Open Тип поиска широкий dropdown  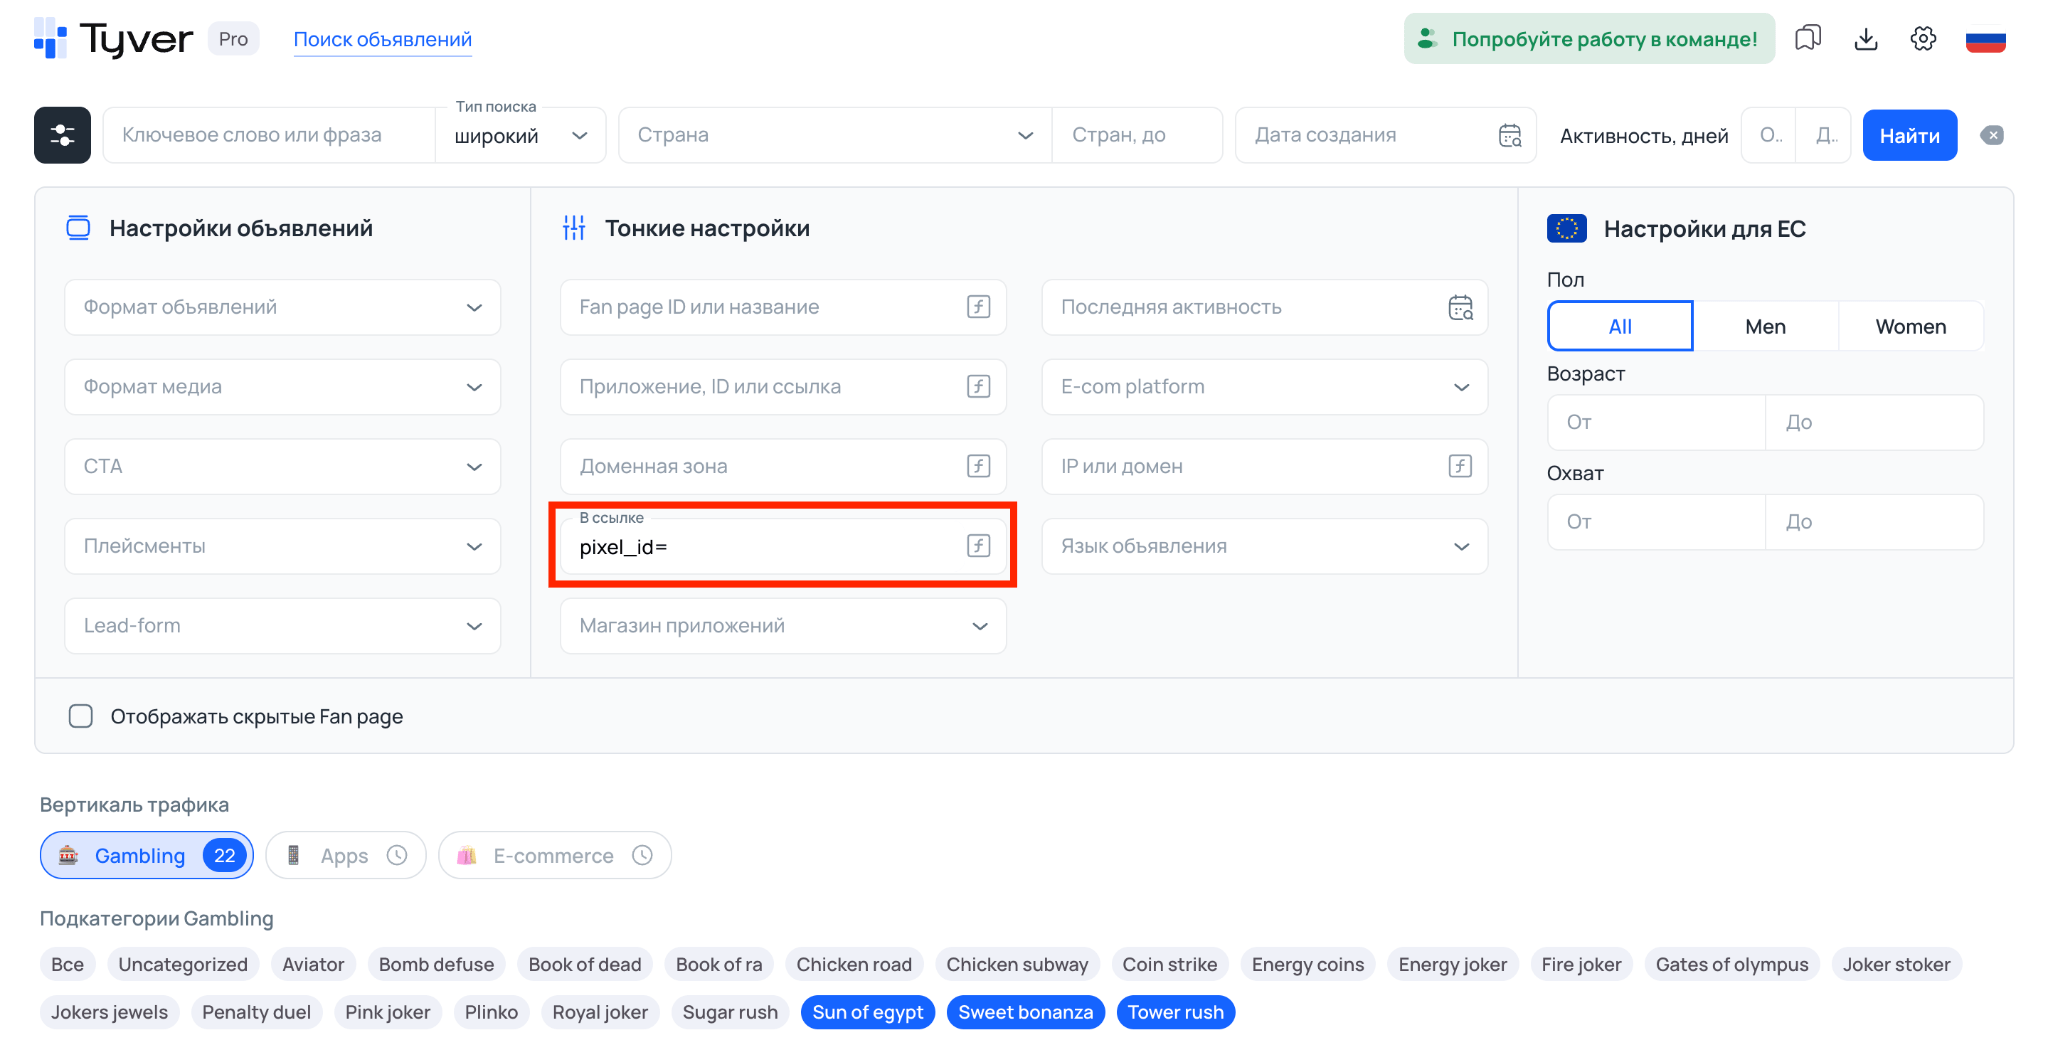point(520,135)
